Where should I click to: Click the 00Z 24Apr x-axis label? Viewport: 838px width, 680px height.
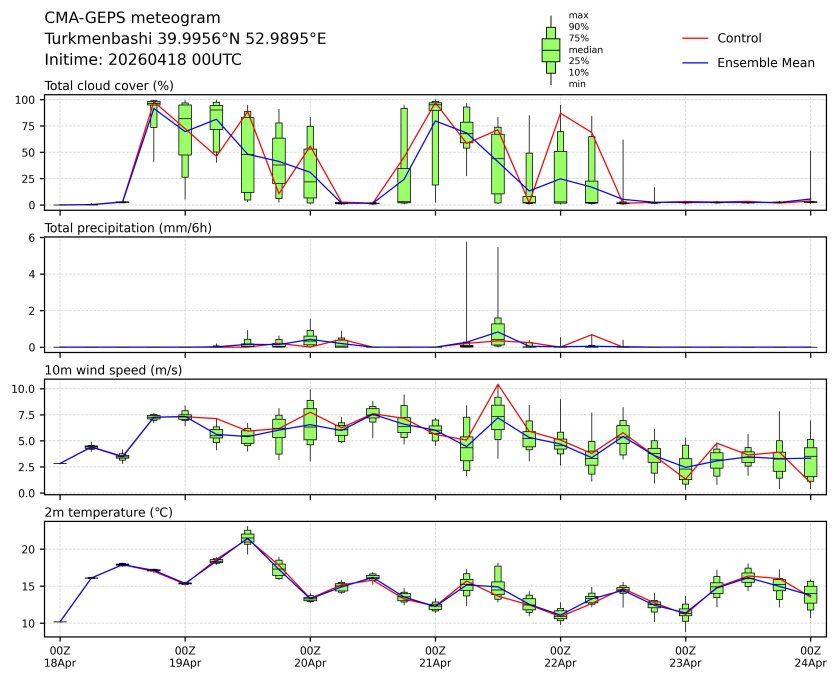click(x=809, y=656)
